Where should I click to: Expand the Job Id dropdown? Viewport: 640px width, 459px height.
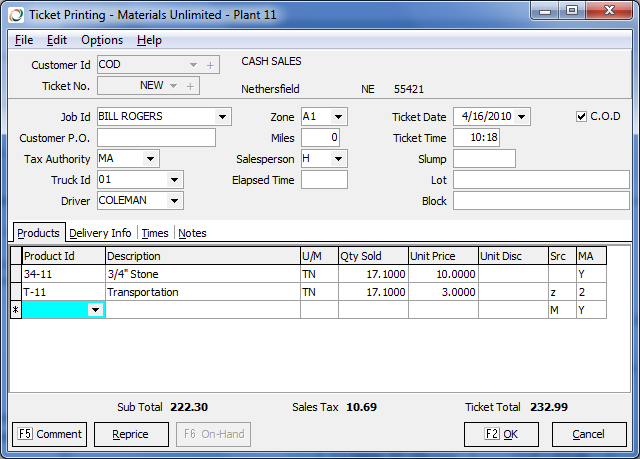tap(222, 117)
